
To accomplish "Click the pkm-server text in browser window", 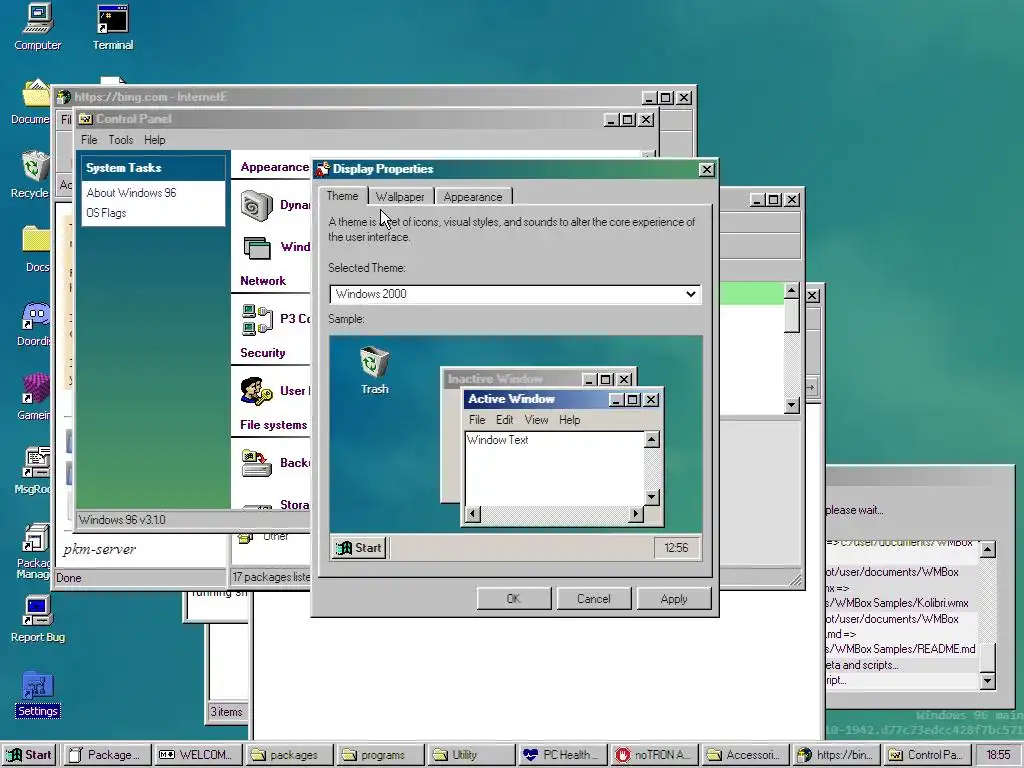I will pos(100,549).
